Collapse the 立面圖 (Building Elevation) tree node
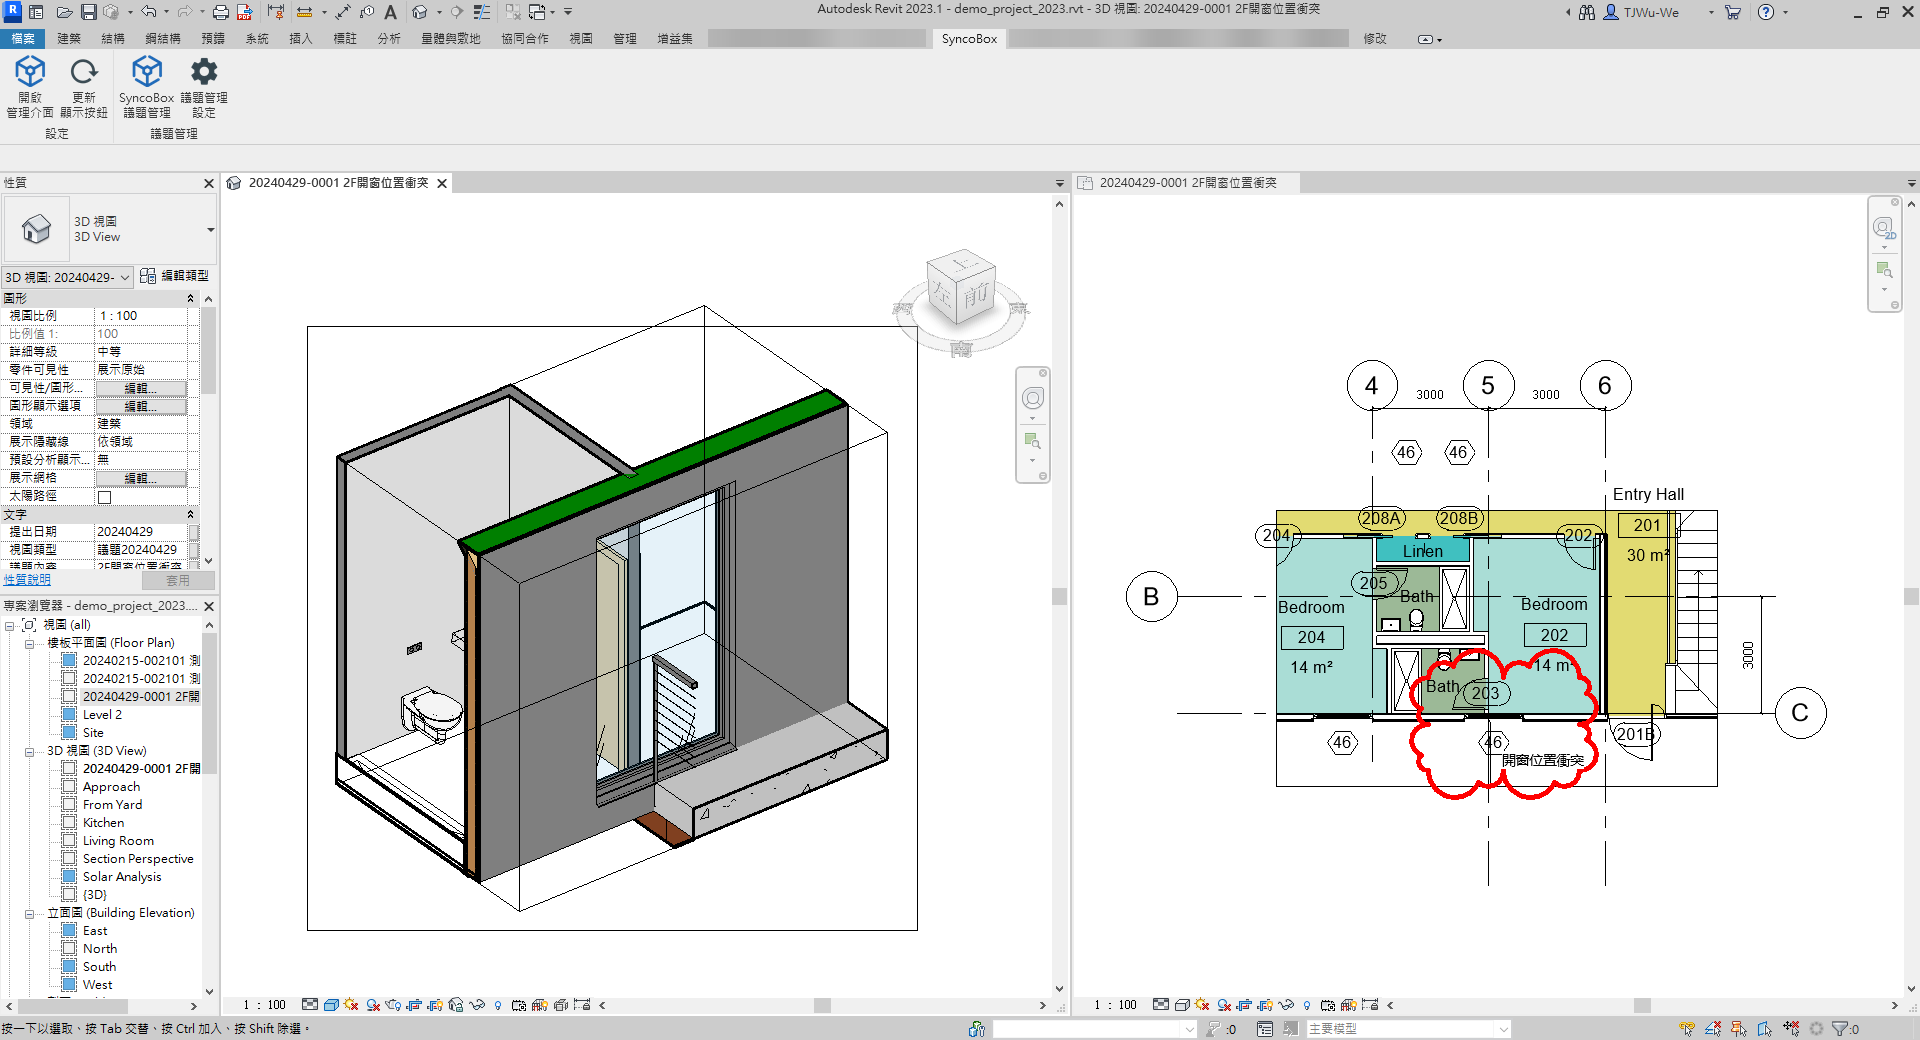Viewport: 1920px width, 1040px height. tap(30, 913)
